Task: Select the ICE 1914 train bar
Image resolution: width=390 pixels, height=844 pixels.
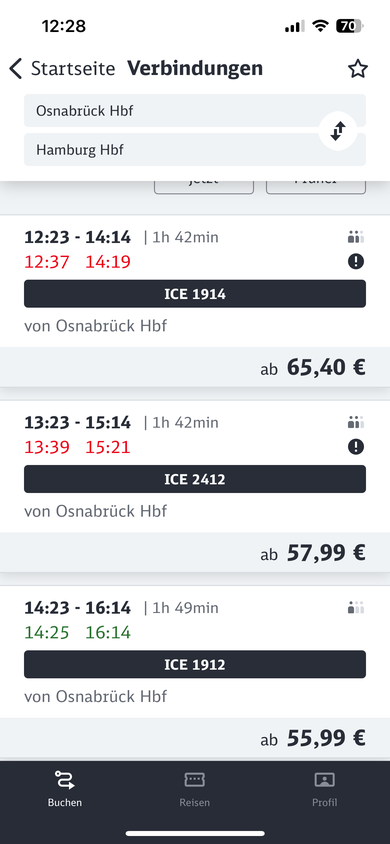Action: click(x=195, y=294)
